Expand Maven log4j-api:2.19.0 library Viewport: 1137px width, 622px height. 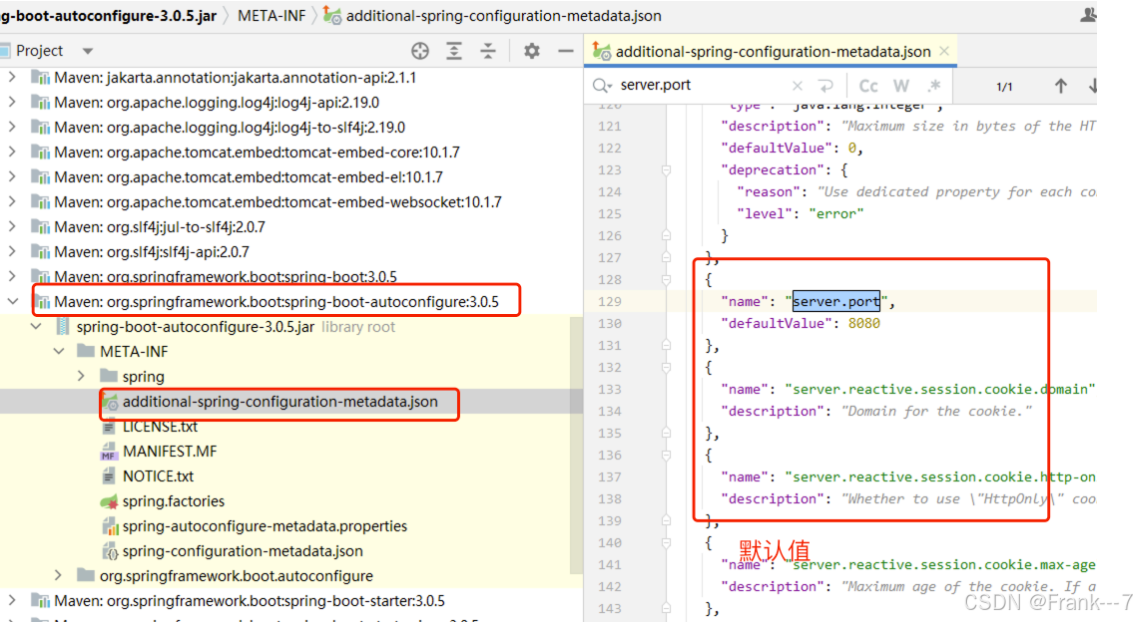(12, 102)
